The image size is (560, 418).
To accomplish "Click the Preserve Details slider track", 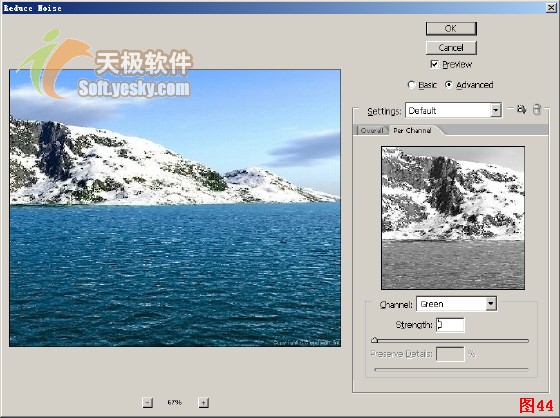I will point(451,369).
